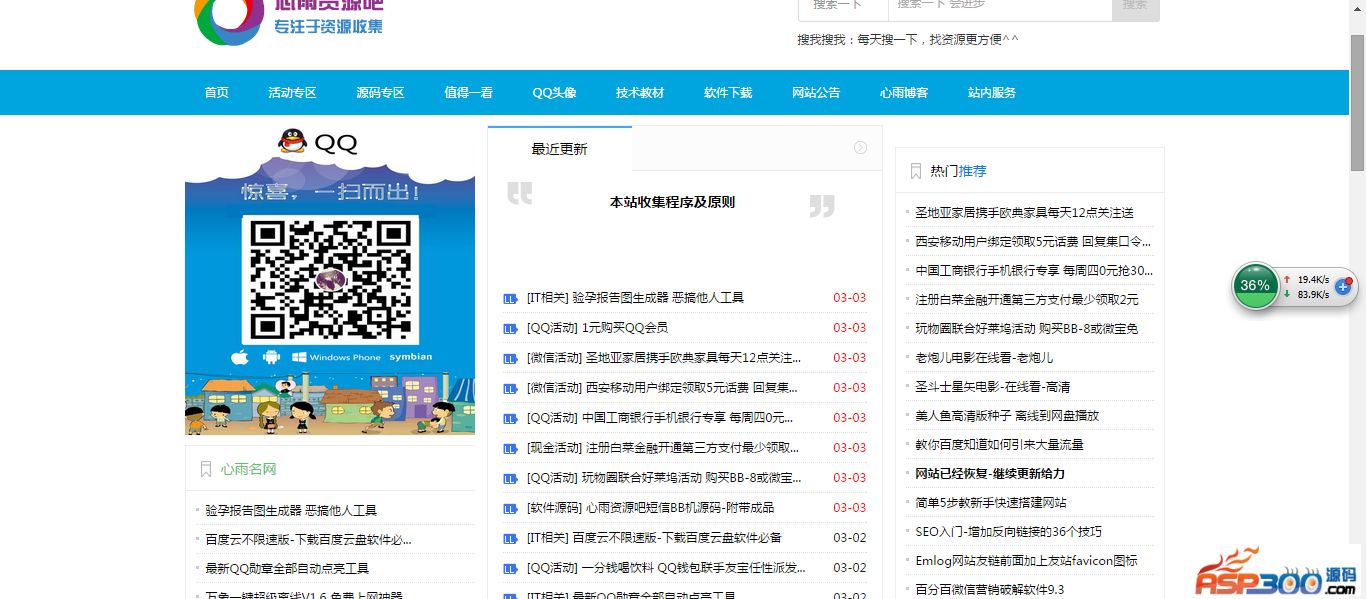This screenshot has width=1366, height=599.
Task: Open 网站已经恢复-继续更新给力 link
Action: coord(990,474)
